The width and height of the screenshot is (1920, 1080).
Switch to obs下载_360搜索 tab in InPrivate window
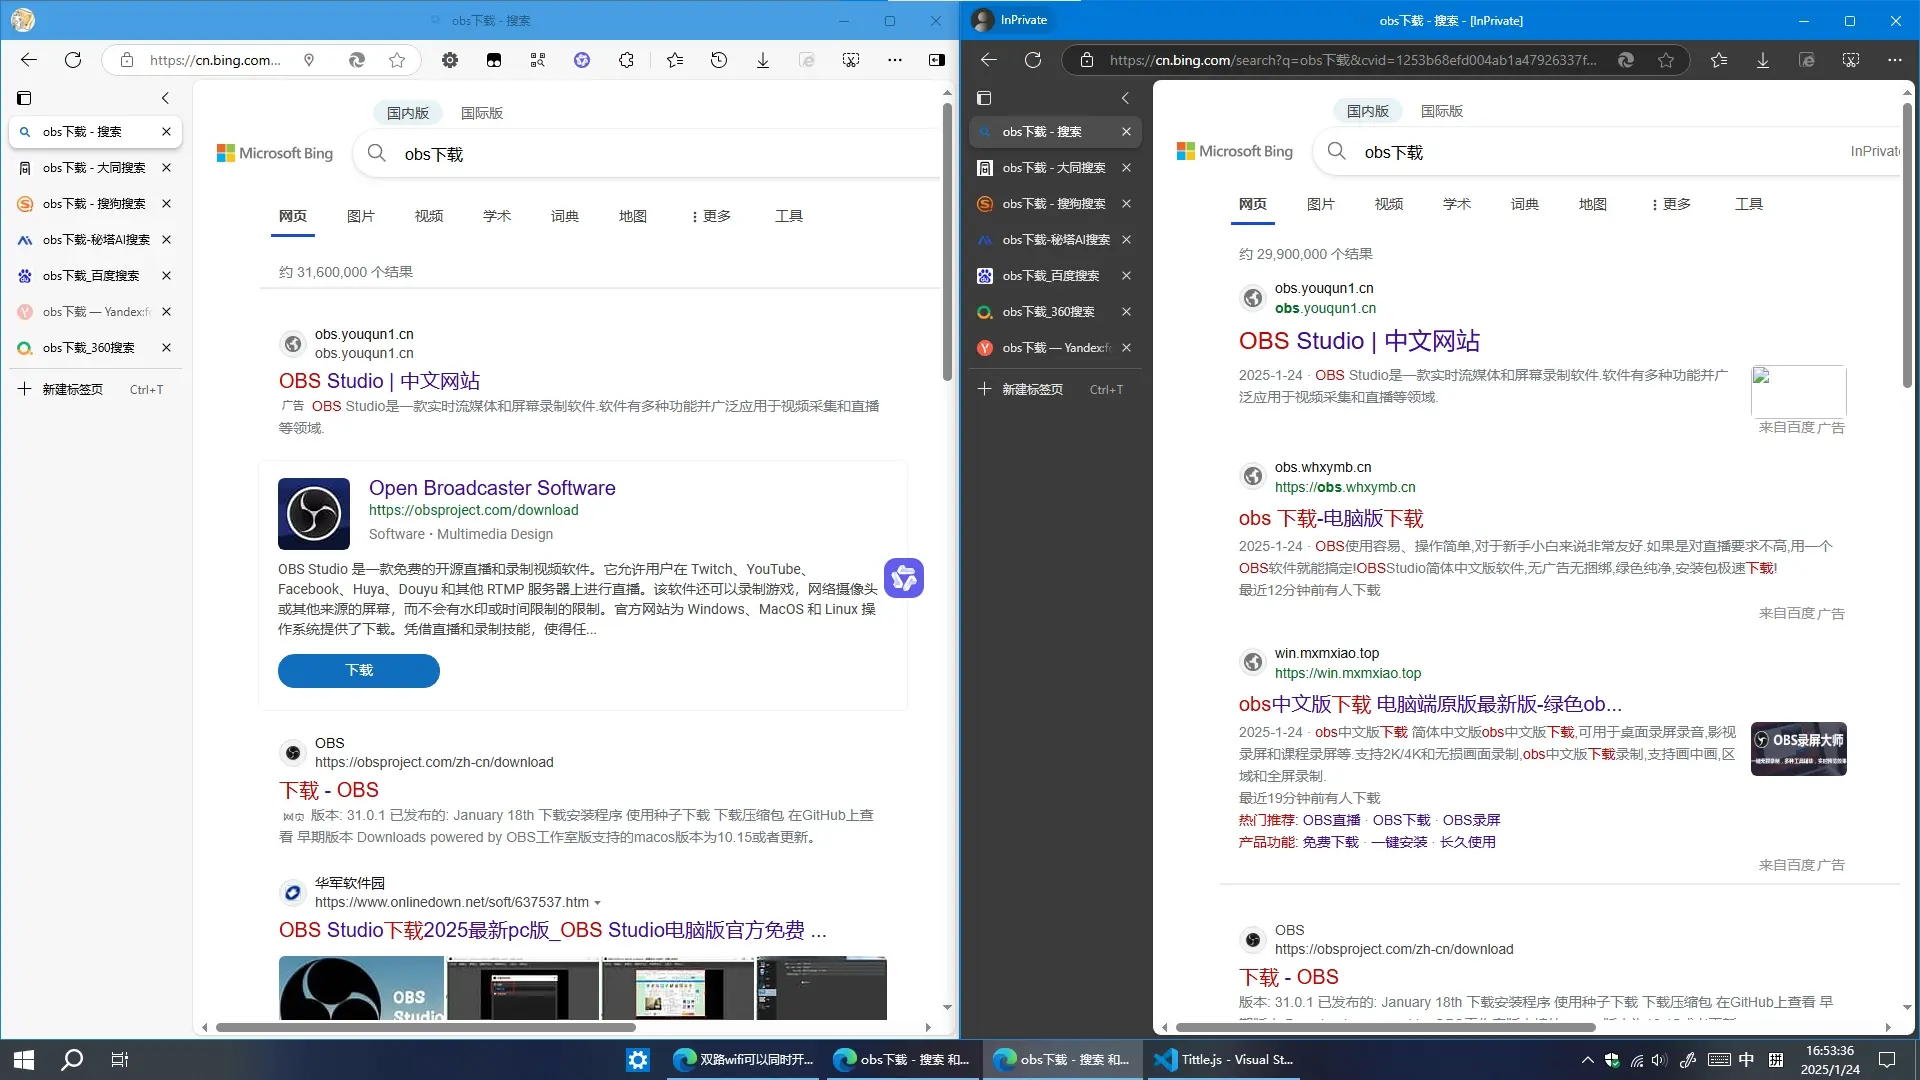pos(1054,312)
